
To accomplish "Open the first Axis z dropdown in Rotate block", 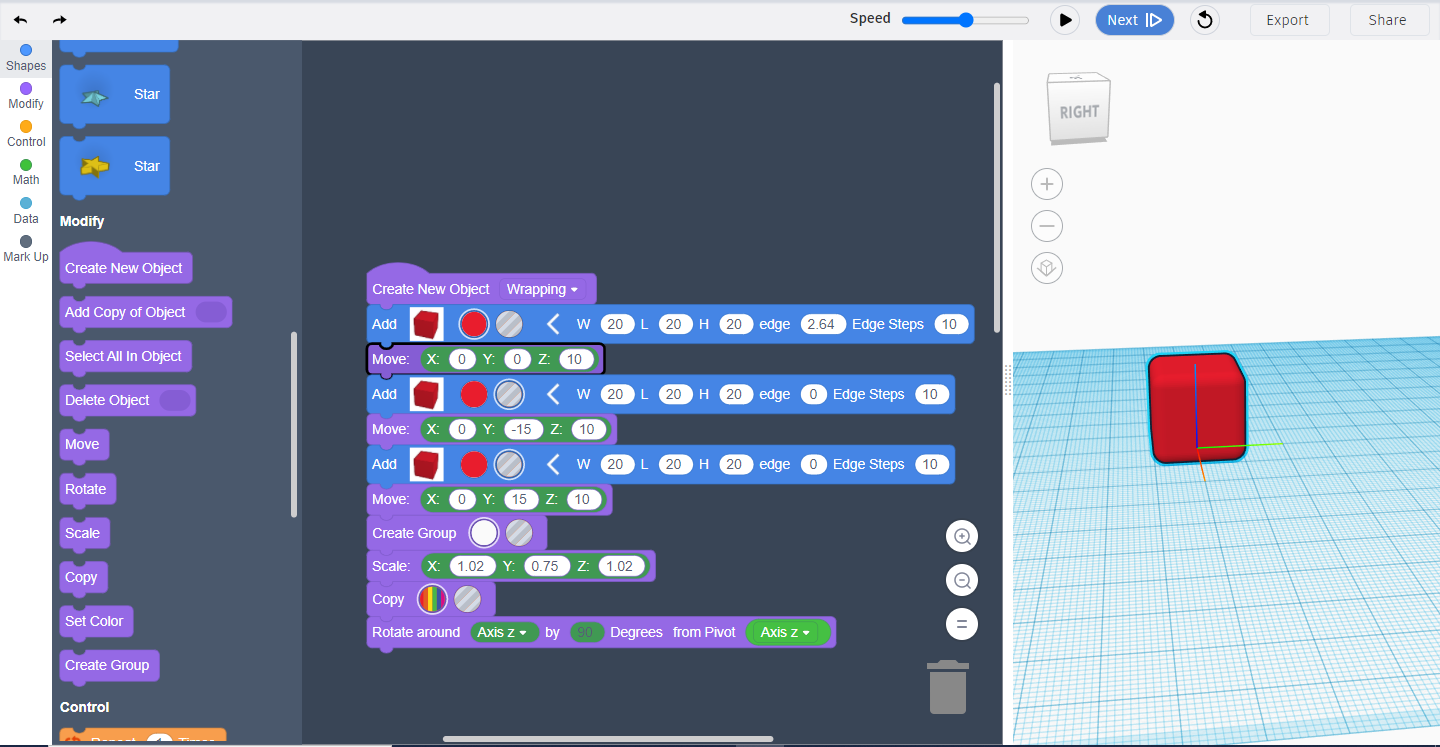I will [505, 631].
